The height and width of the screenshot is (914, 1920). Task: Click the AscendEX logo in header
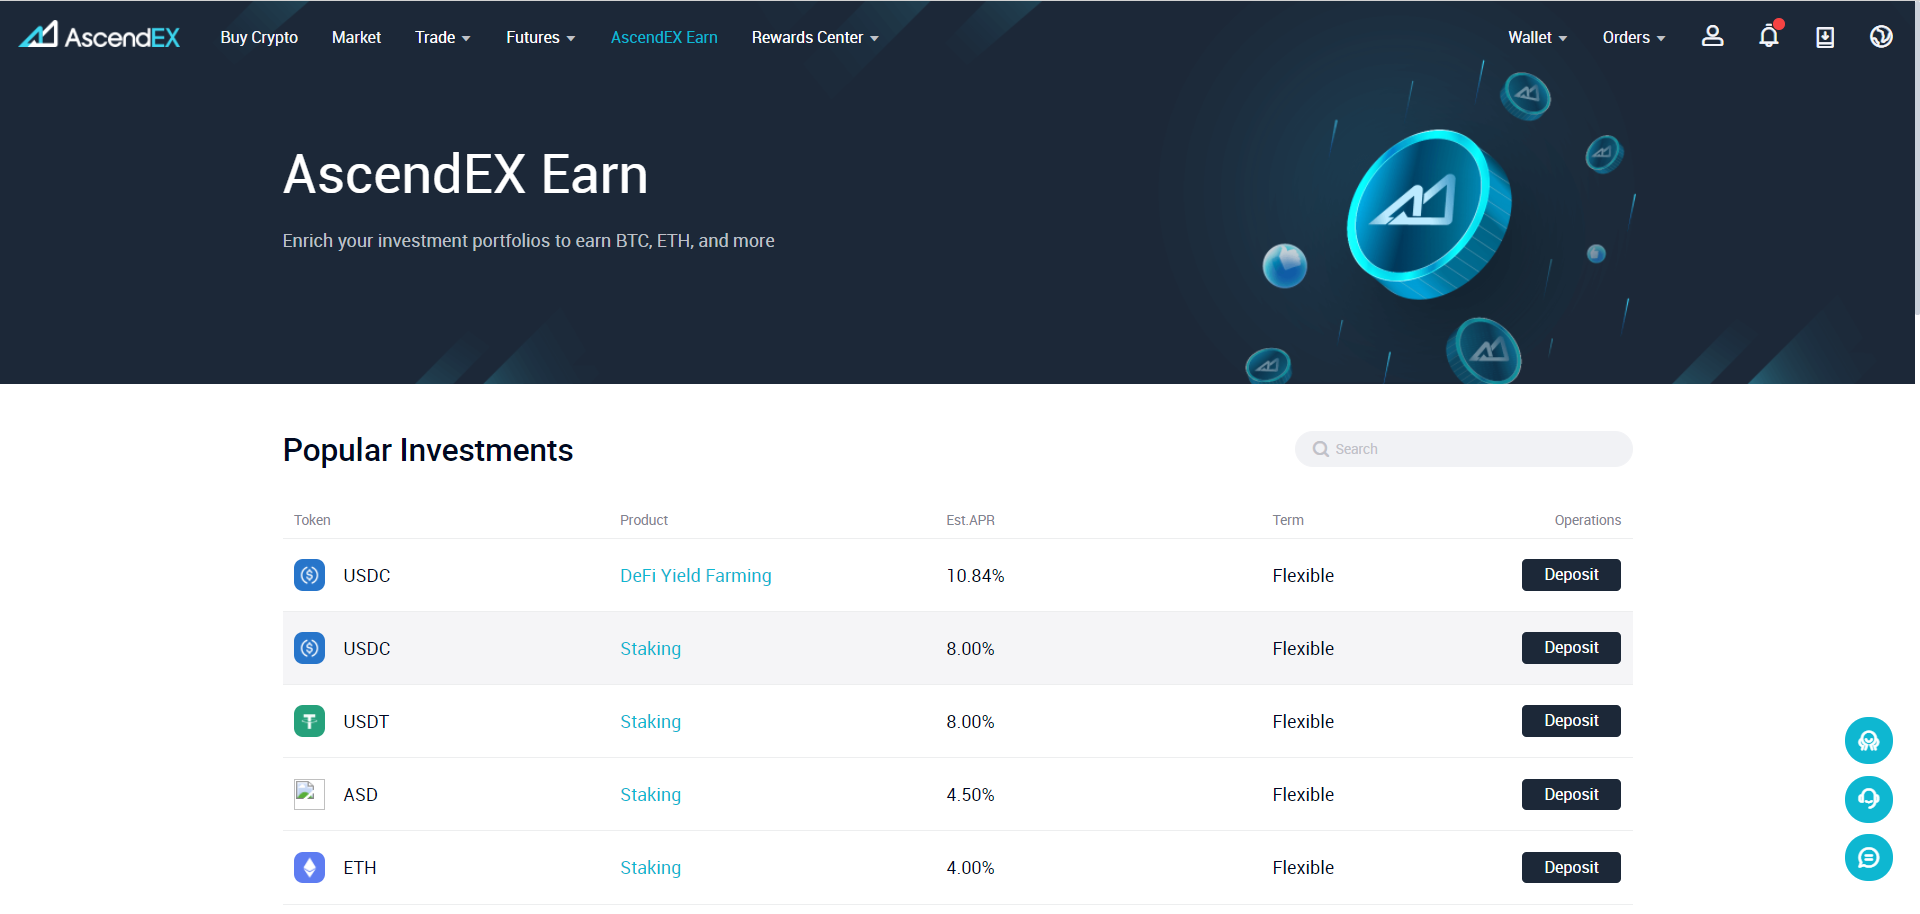(99, 37)
